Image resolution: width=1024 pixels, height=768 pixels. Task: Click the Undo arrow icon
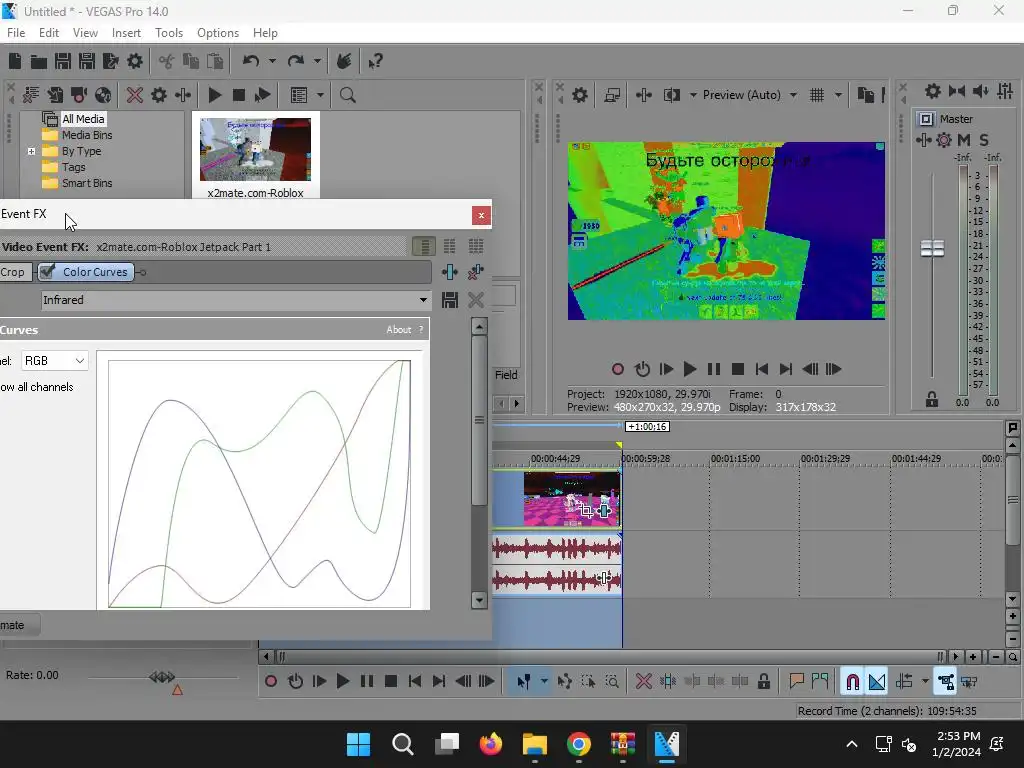(x=251, y=61)
